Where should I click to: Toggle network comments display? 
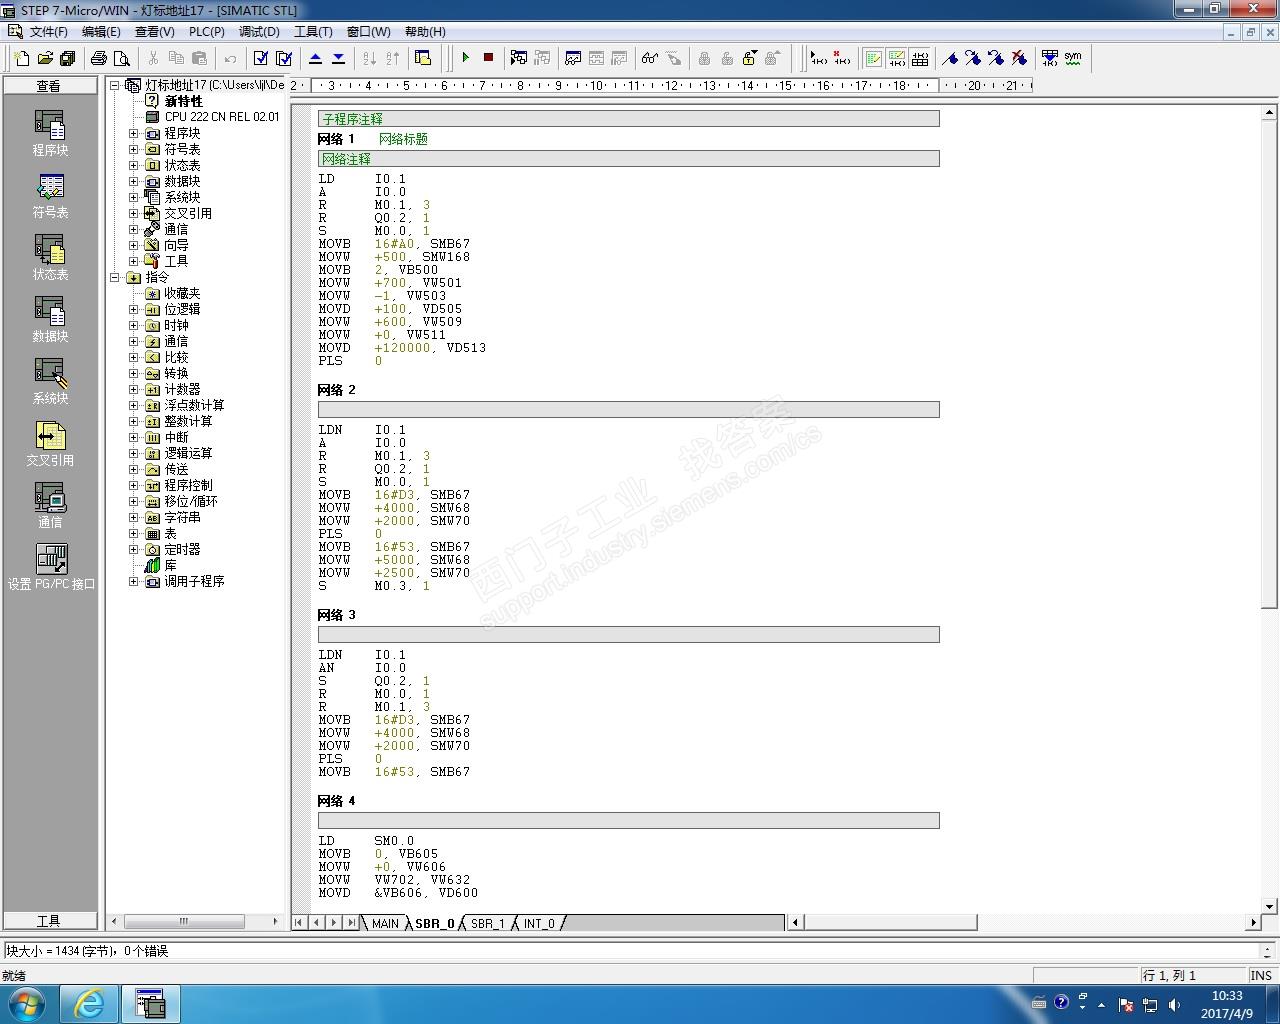[x=896, y=58]
